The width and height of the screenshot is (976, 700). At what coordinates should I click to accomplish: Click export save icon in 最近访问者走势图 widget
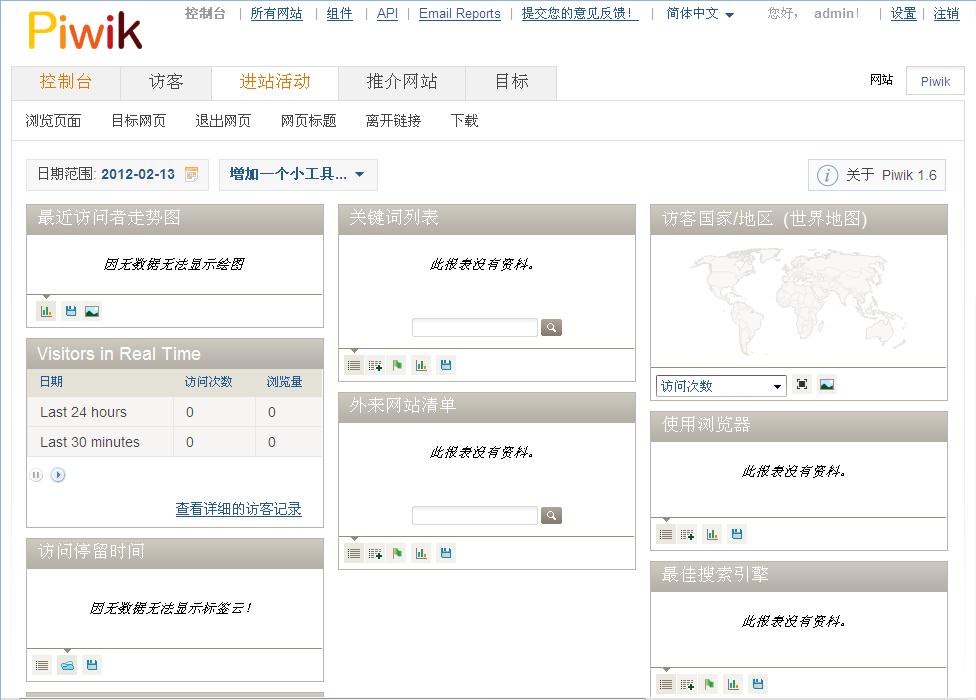71,311
